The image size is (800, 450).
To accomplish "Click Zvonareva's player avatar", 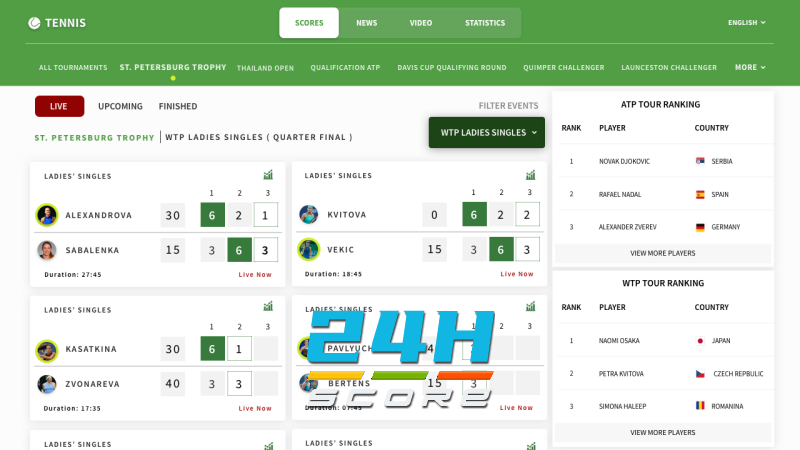I will pos(46,384).
